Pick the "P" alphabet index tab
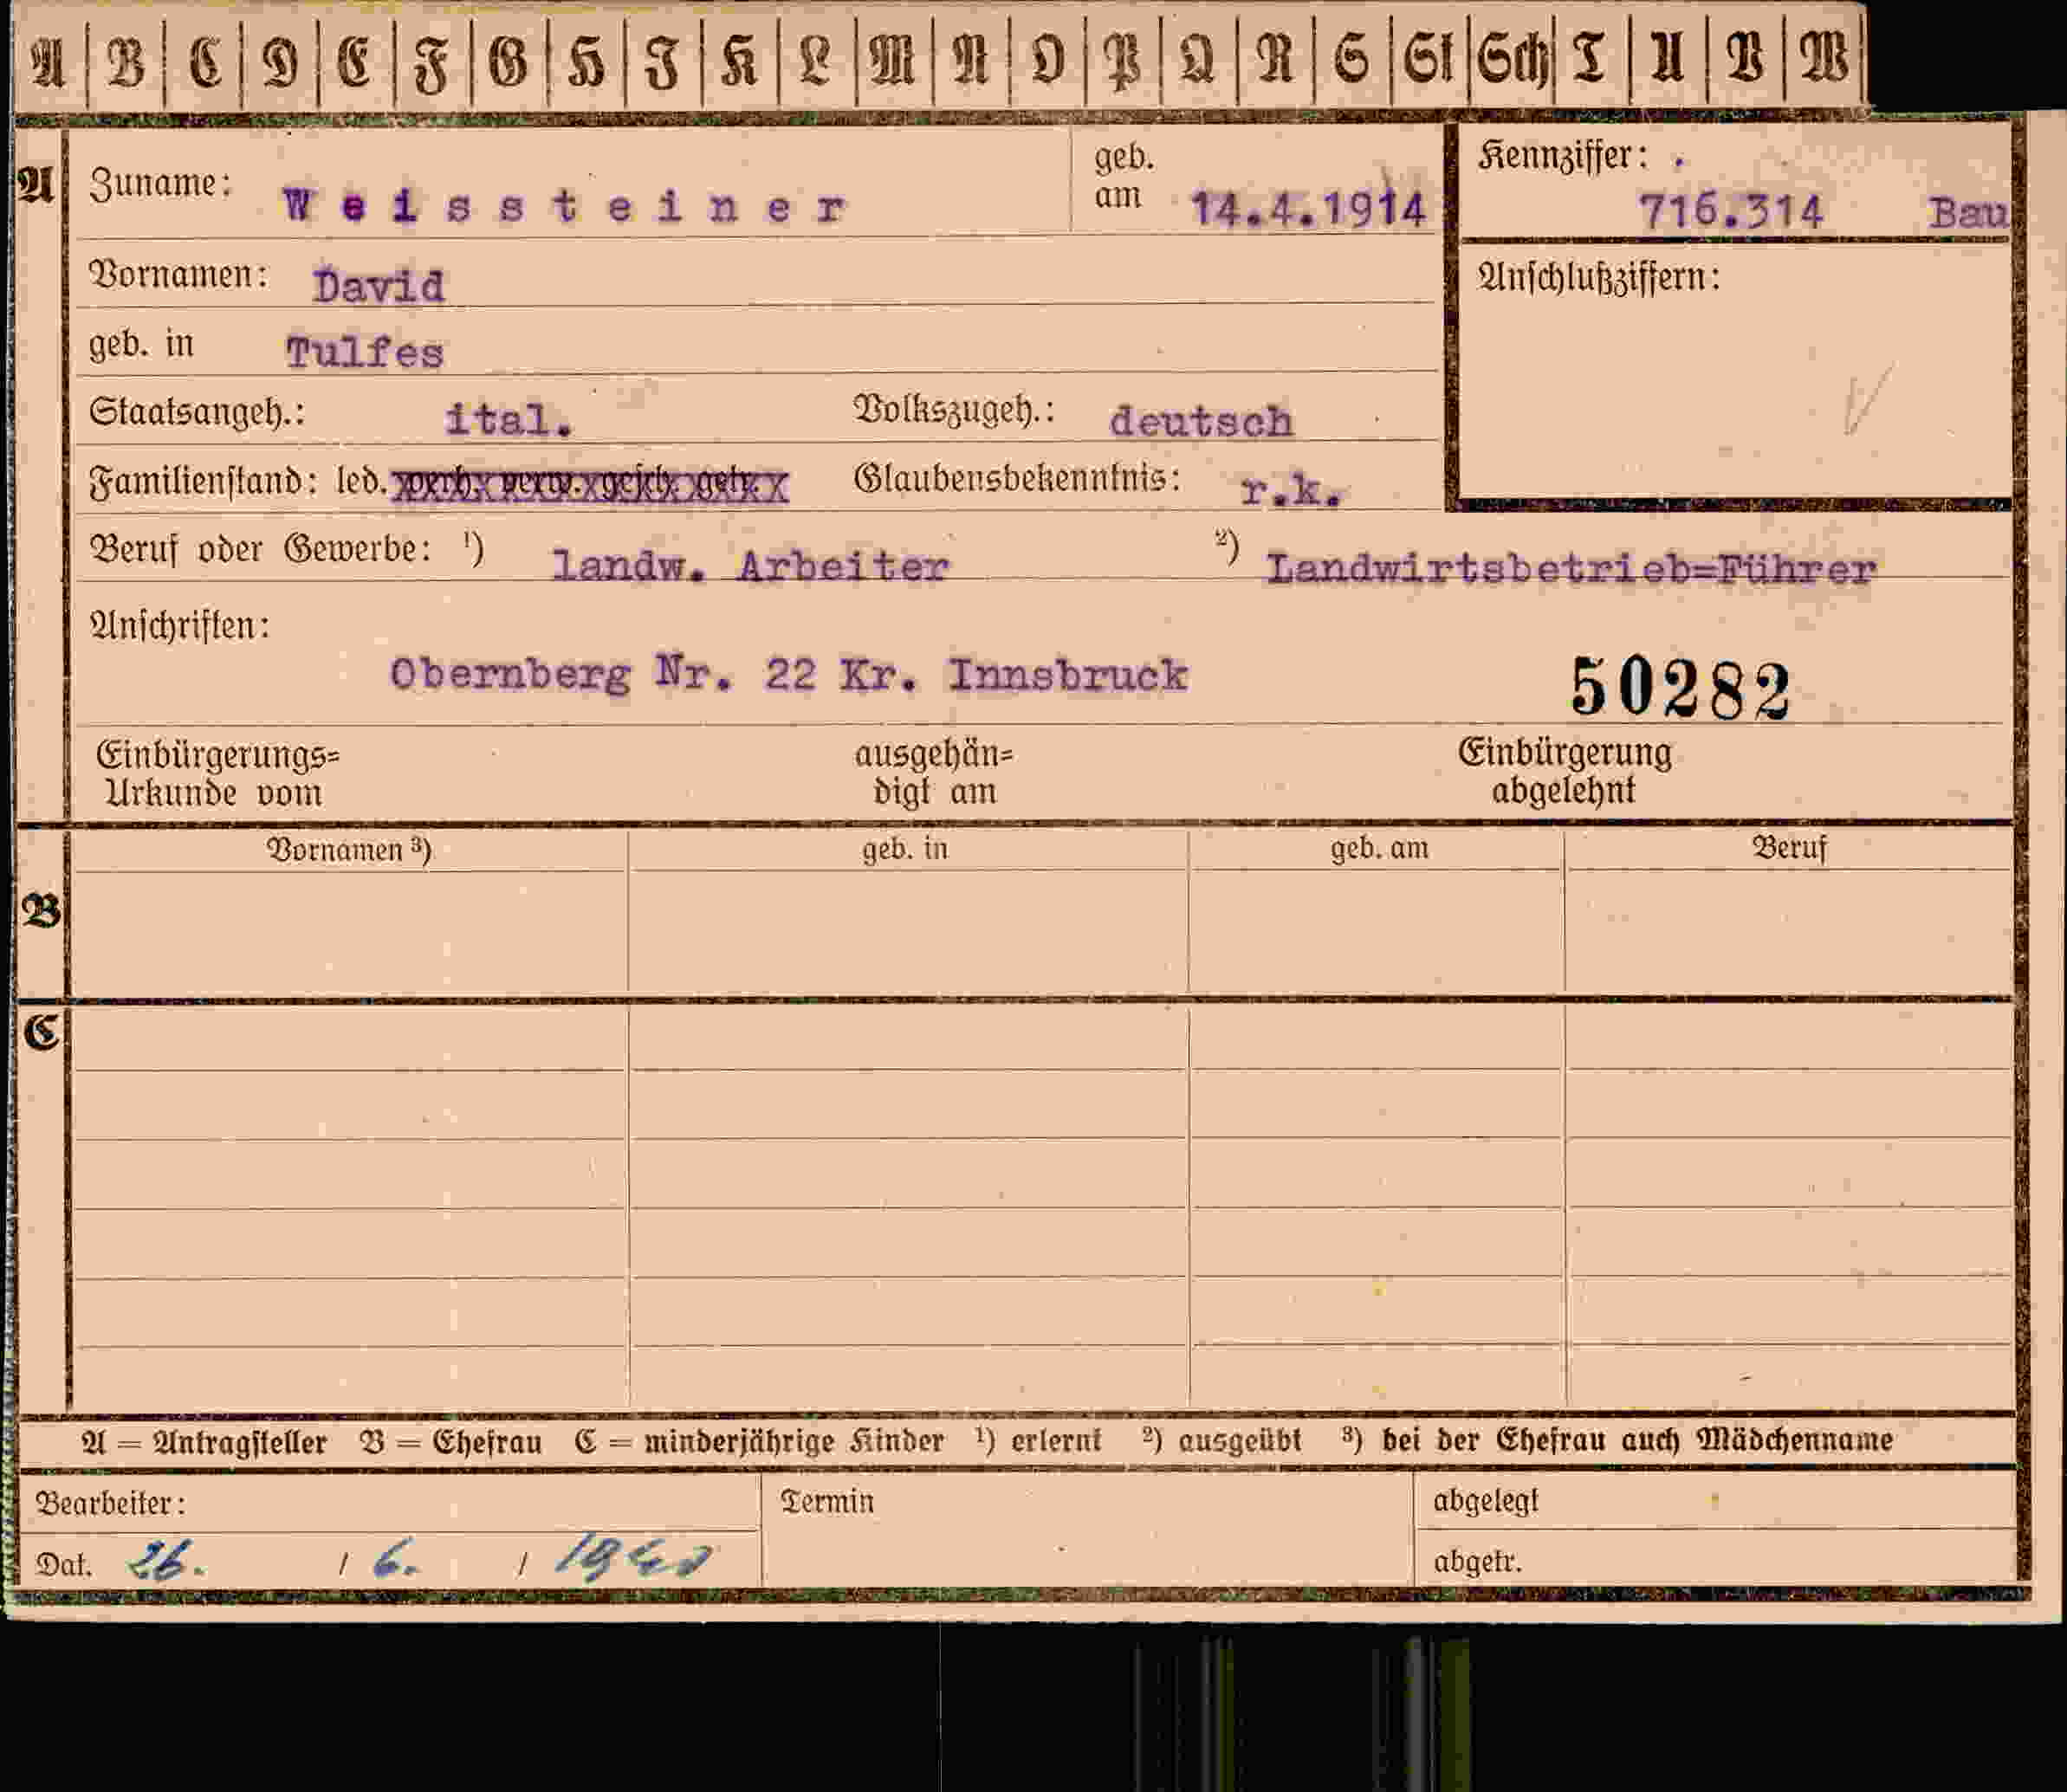Viewport: 2067px width, 1792px height. pyautogui.click(x=1122, y=60)
